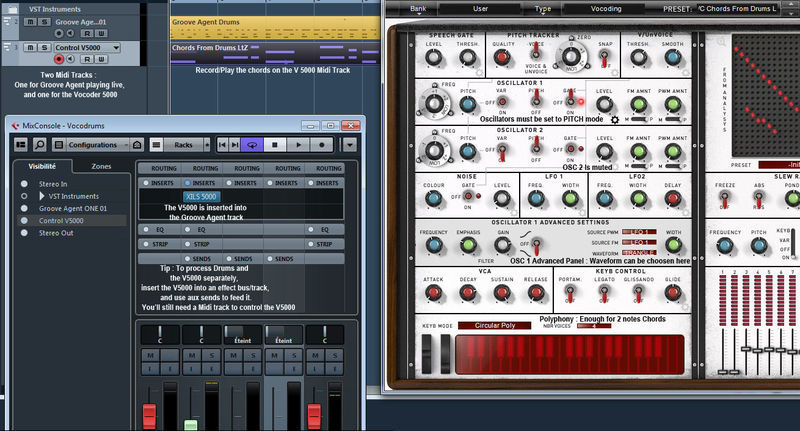The image size is (800, 431).
Task: Toggle the active blue INSERTS bypass dot
Action: [187, 183]
